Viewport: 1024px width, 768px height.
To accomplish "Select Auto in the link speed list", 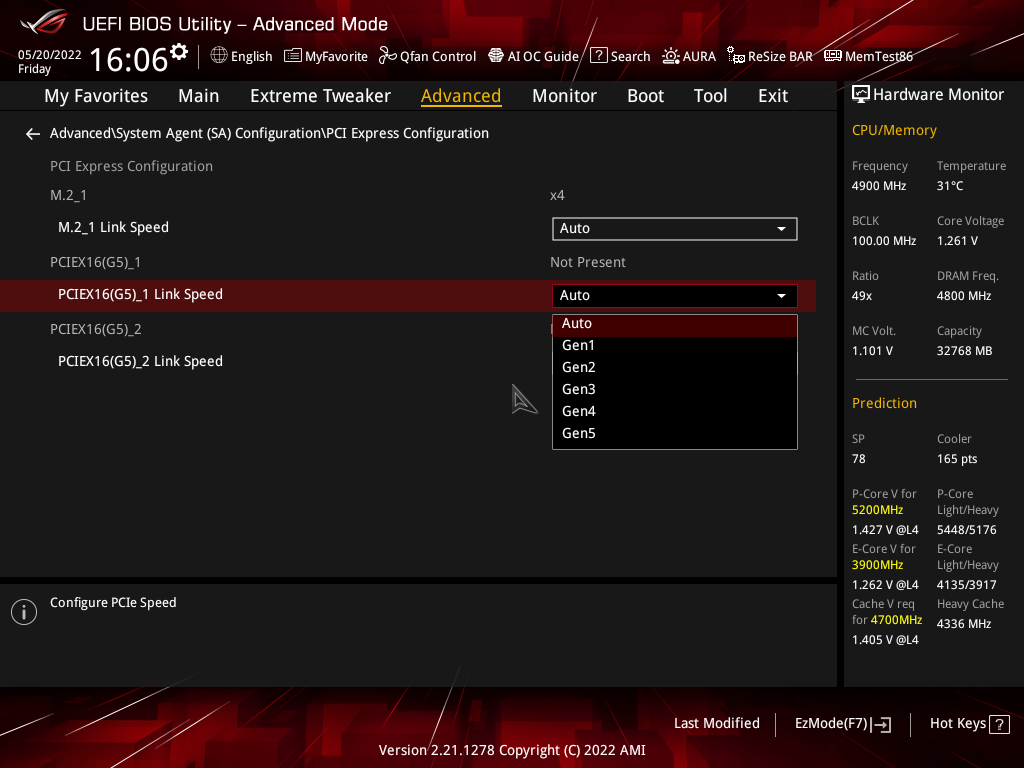I will [x=675, y=324].
